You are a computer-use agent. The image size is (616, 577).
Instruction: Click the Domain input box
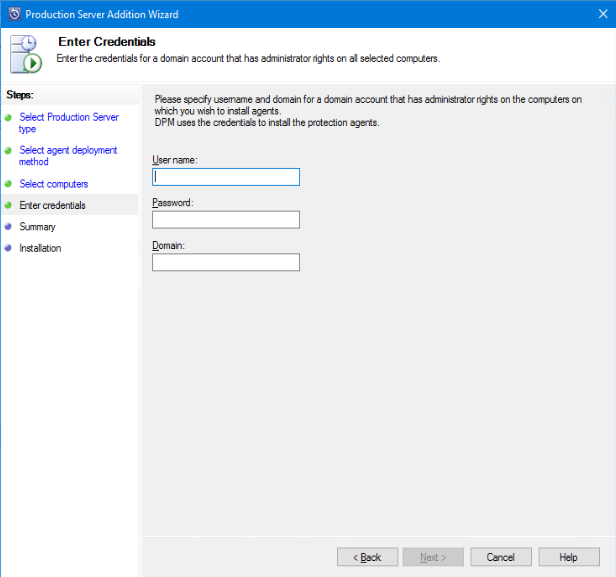226,263
